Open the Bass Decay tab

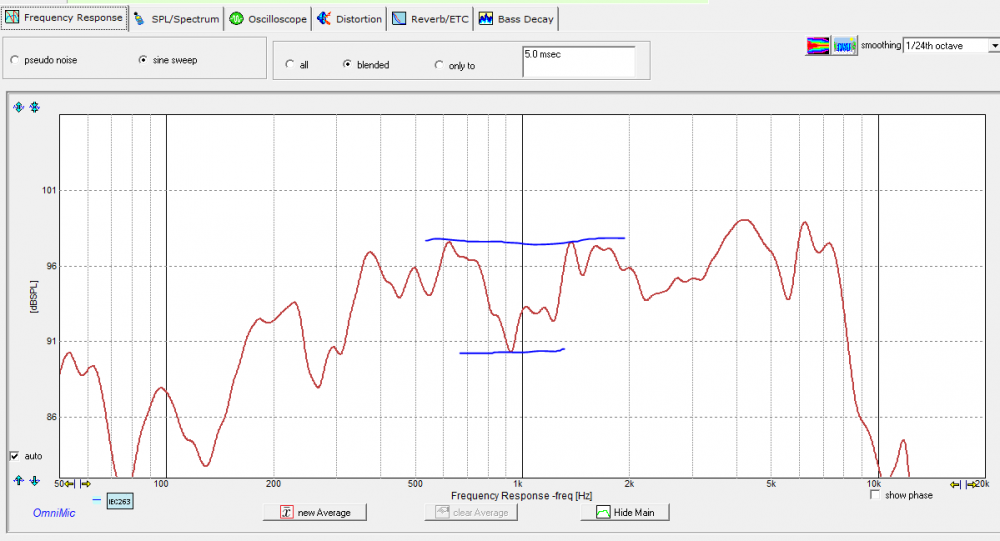point(517,18)
